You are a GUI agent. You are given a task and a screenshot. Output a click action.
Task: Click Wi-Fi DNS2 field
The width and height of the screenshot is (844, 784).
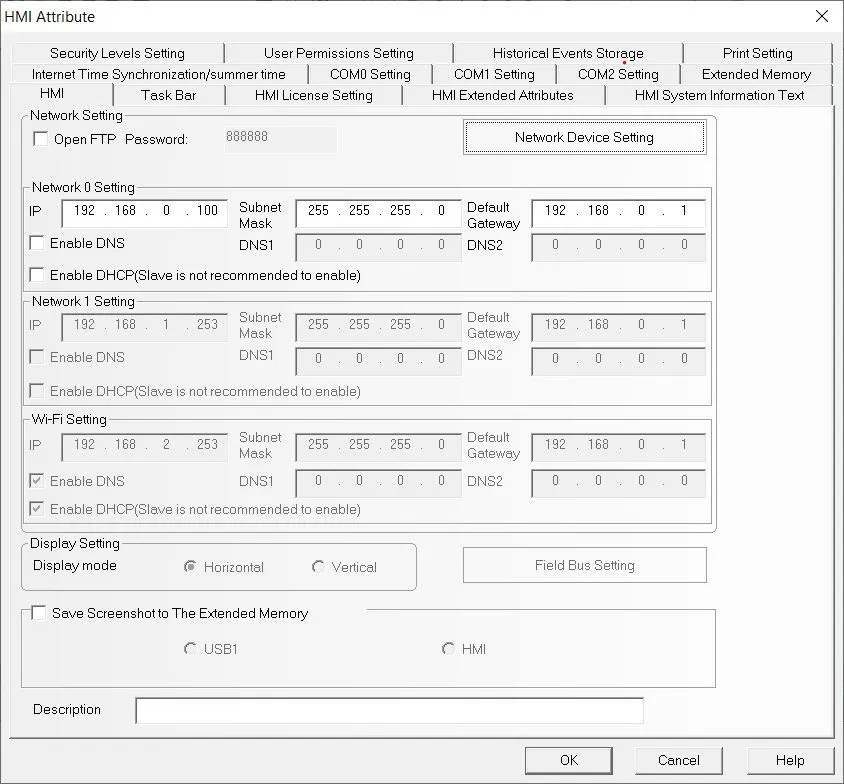(618, 483)
